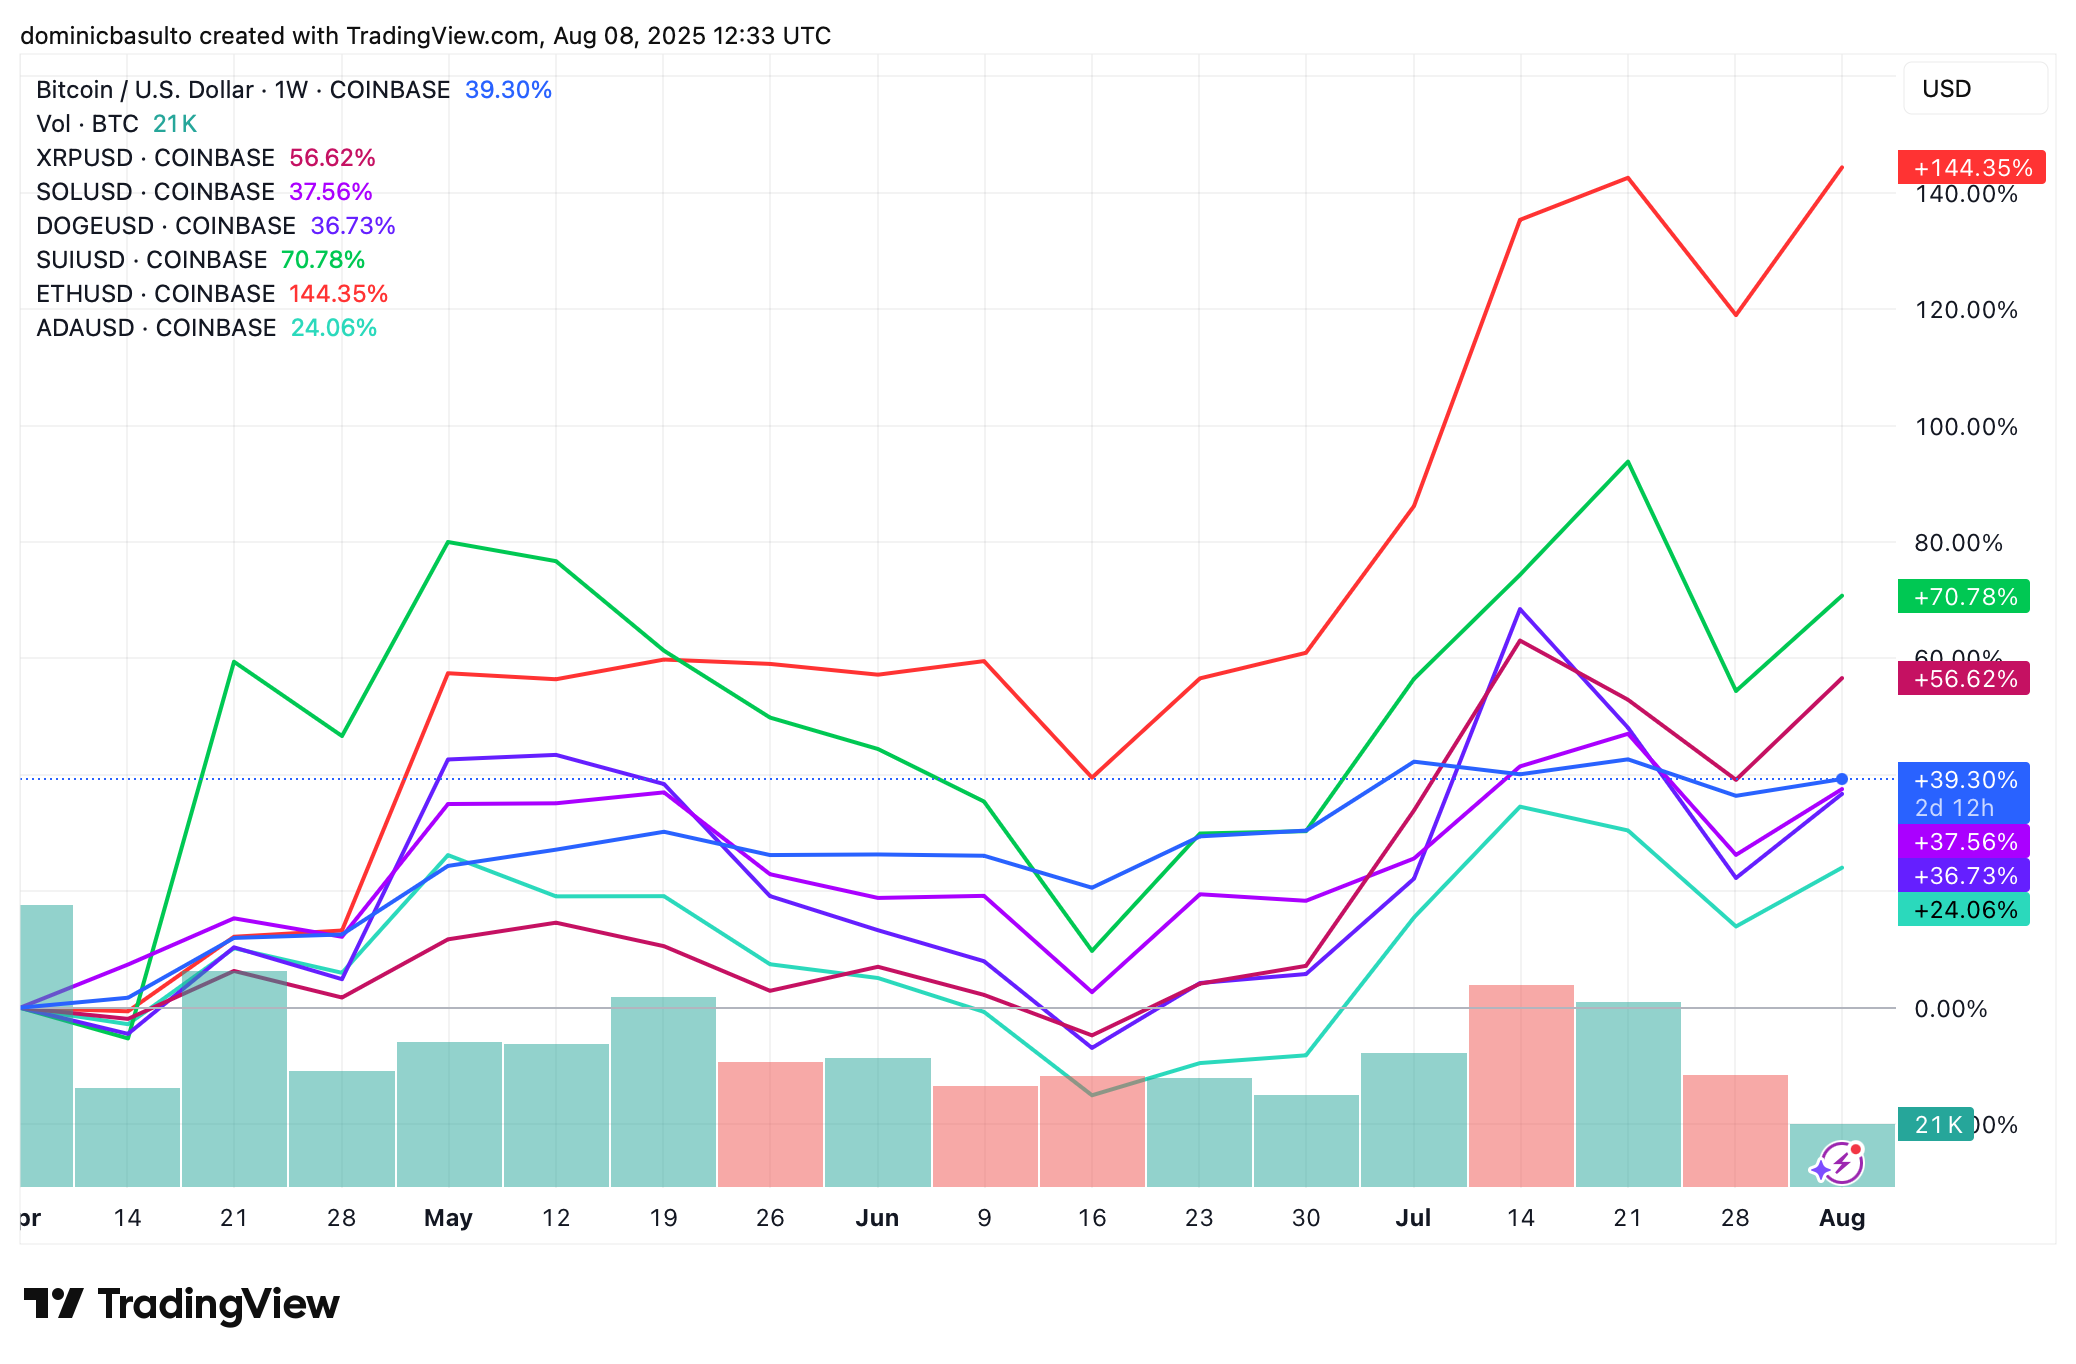Screen dimensions: 2076x1364
Task: Click the 144.35% ETH value in legend
Action: (x=338, y=294)
